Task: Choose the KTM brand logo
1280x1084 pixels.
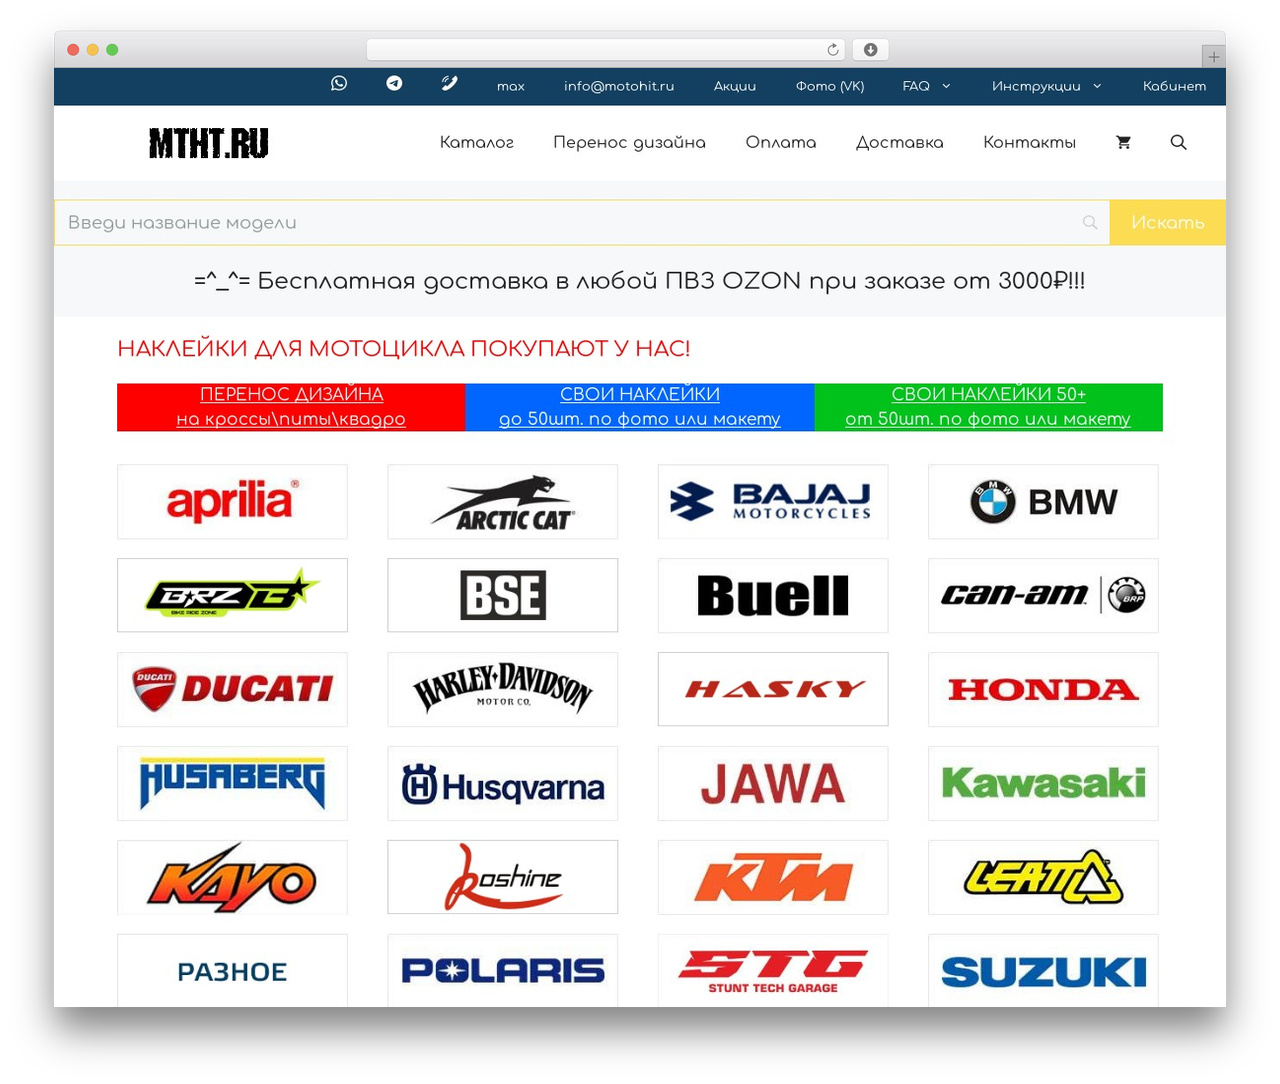Action: tap(773, 878)
